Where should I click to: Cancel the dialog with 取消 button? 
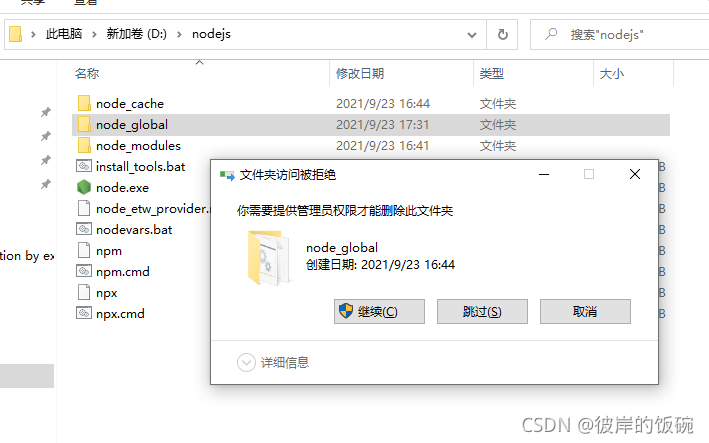coord(585,311)
